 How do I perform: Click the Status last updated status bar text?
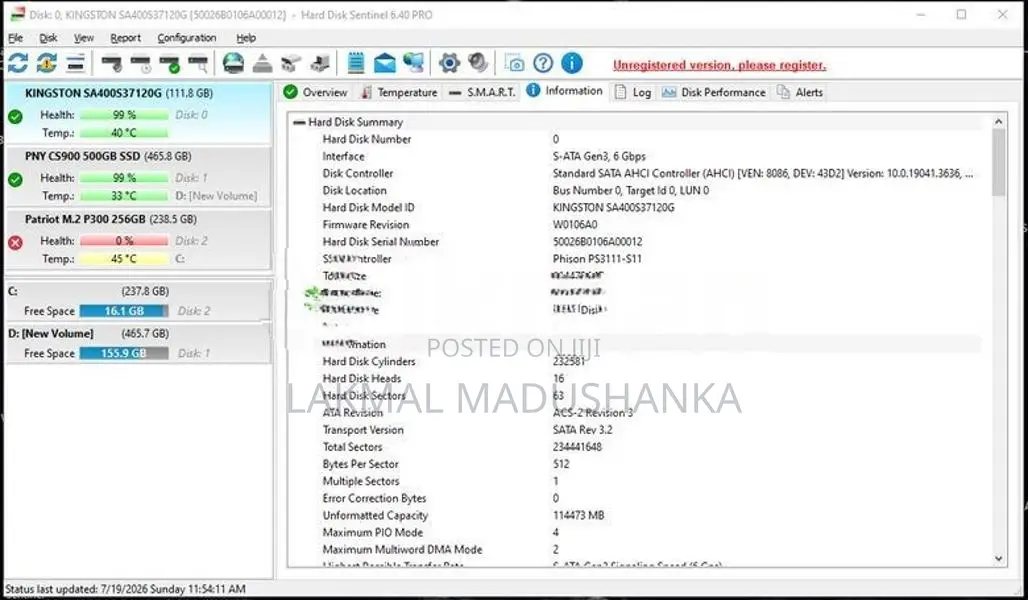coord(125,589)
